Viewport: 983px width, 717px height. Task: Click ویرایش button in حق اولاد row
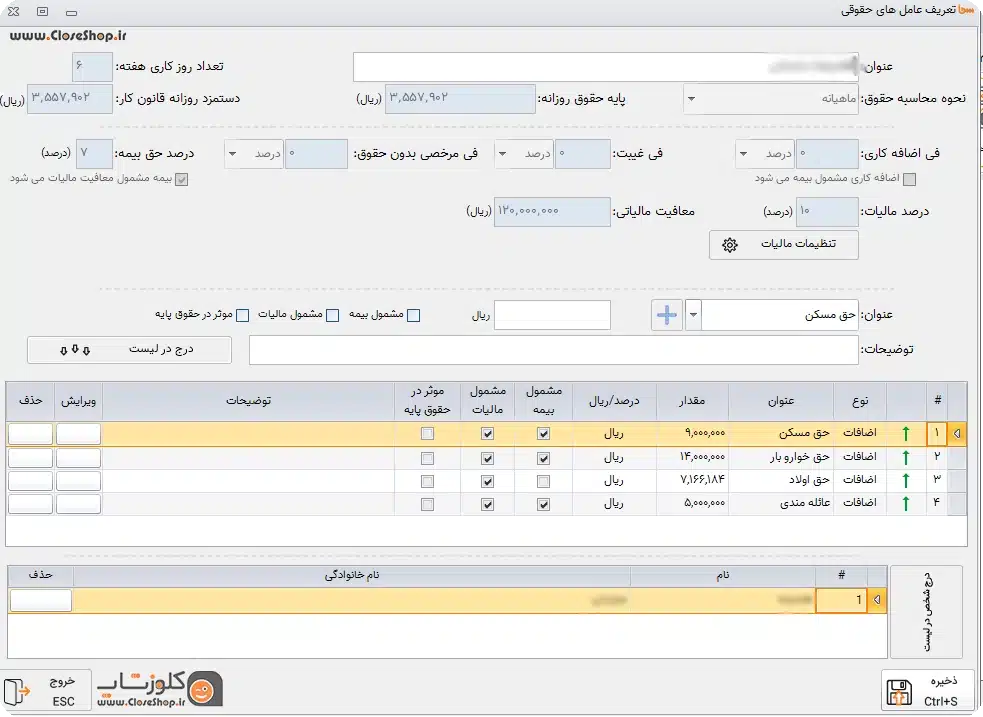[78, 481]
